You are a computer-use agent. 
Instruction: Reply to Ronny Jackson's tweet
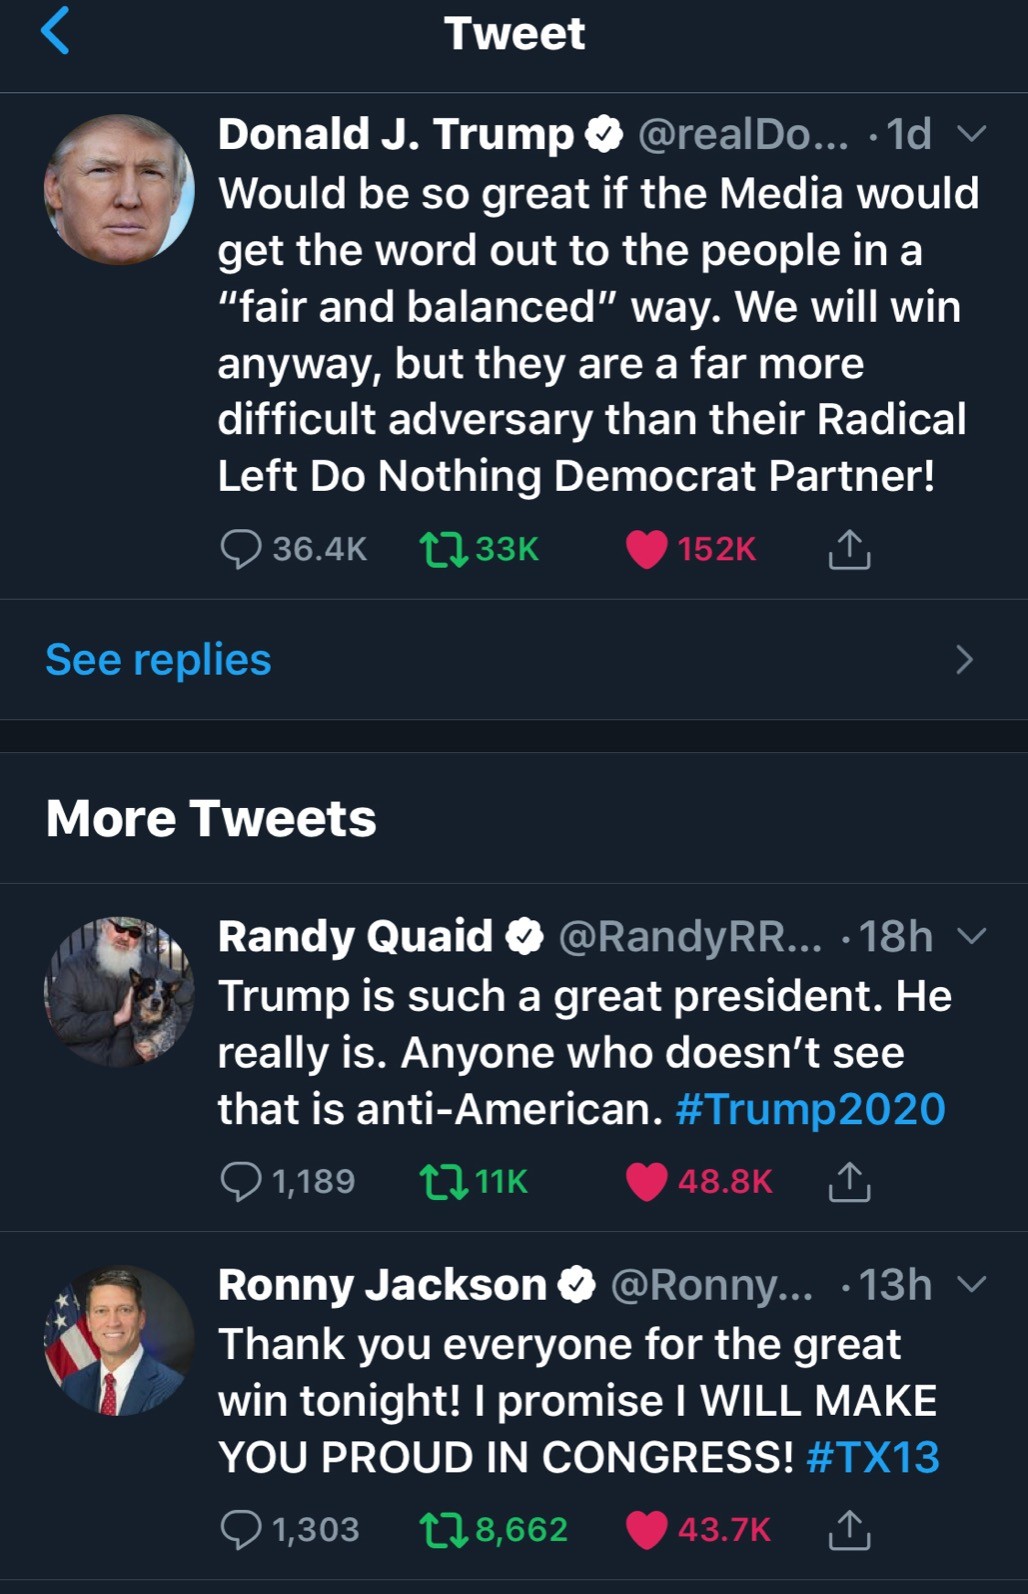tap(240, 1529)
